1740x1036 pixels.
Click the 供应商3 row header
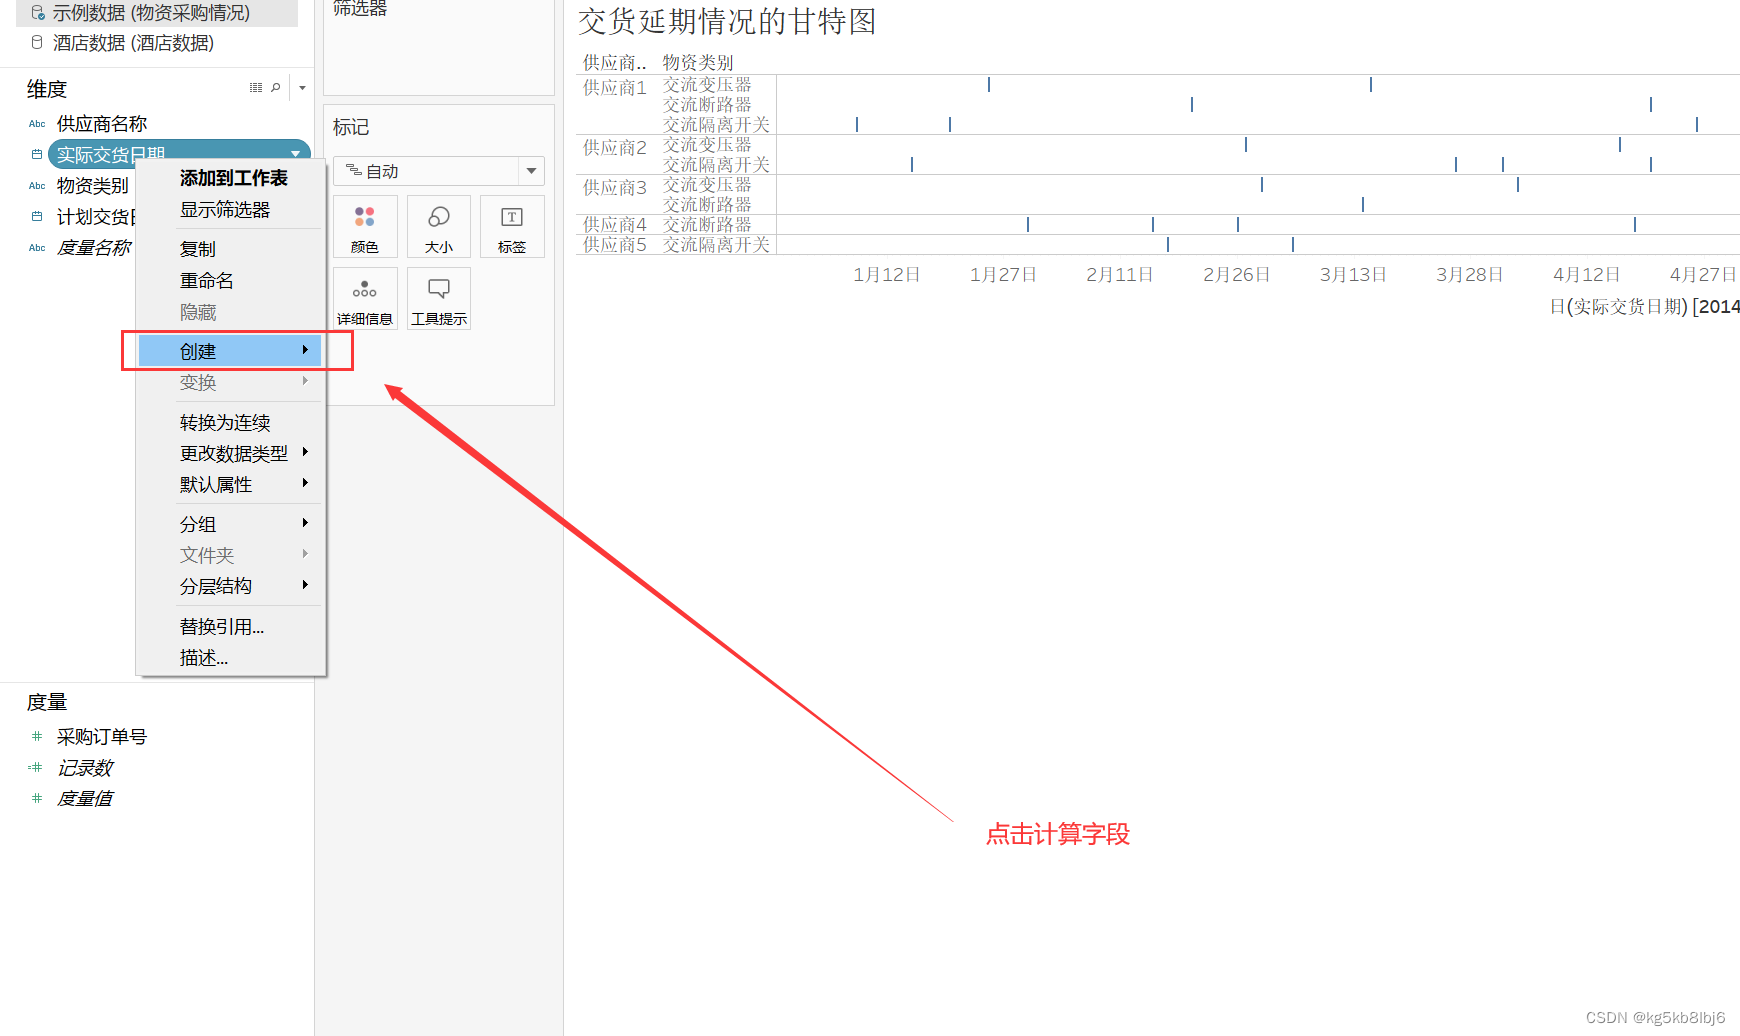[x=615, y=188]
